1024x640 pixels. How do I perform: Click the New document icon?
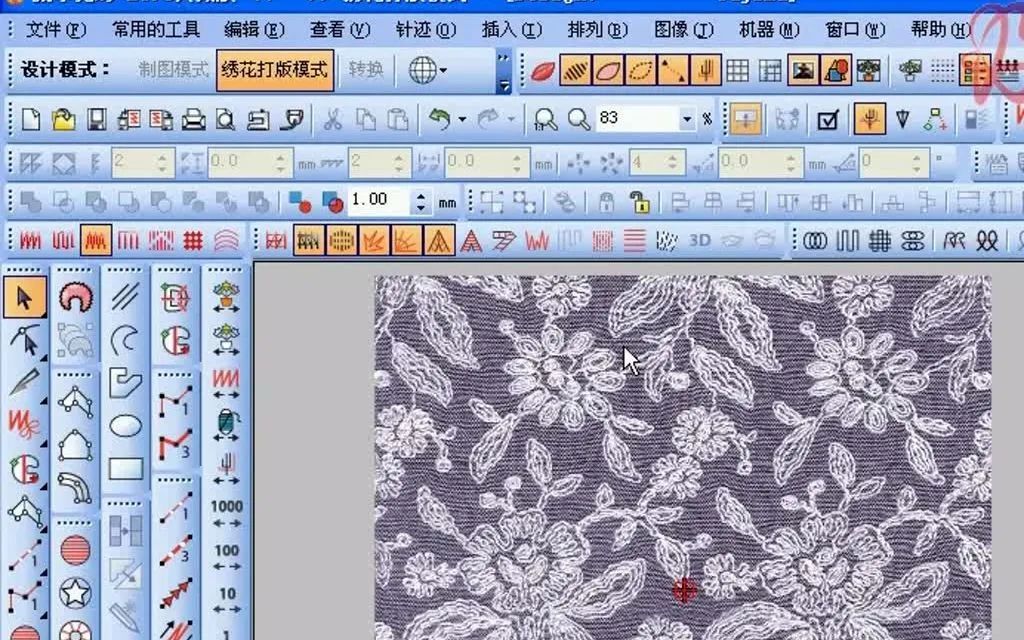[31, 120]
